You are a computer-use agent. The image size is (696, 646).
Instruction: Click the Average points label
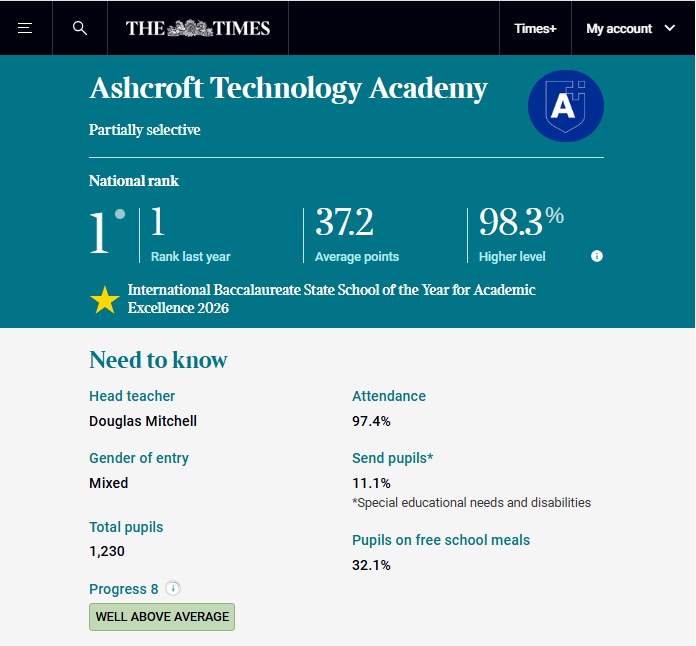click(x=357, y=257)
